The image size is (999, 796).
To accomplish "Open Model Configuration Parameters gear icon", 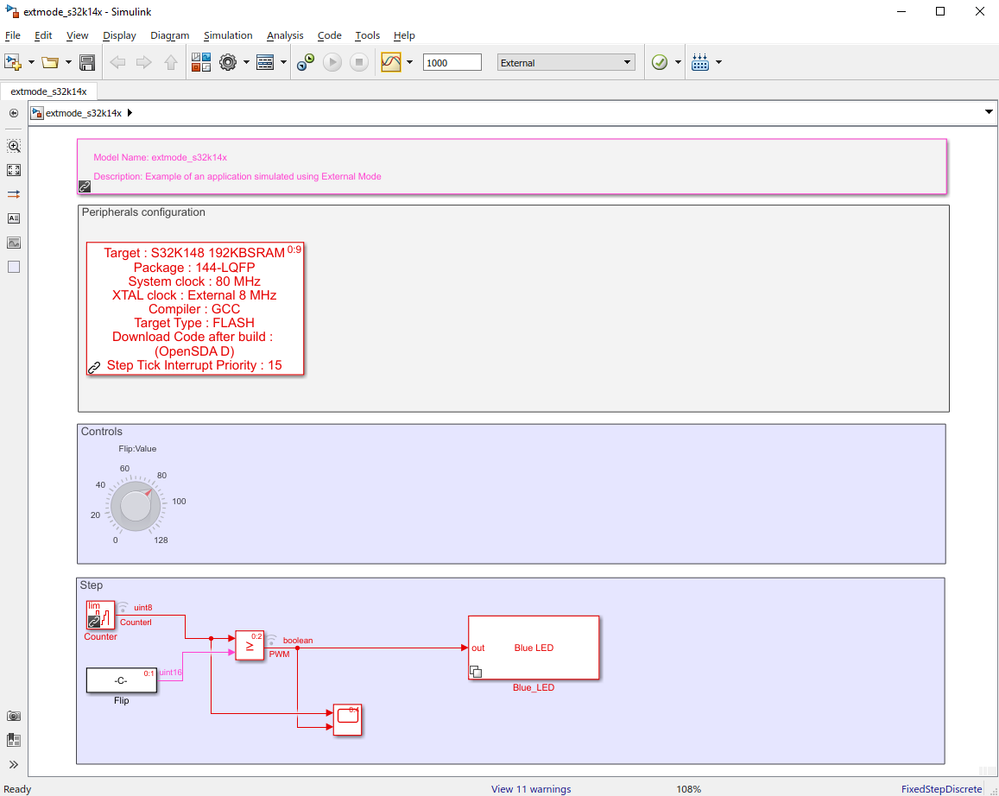I will click(228, 62).
